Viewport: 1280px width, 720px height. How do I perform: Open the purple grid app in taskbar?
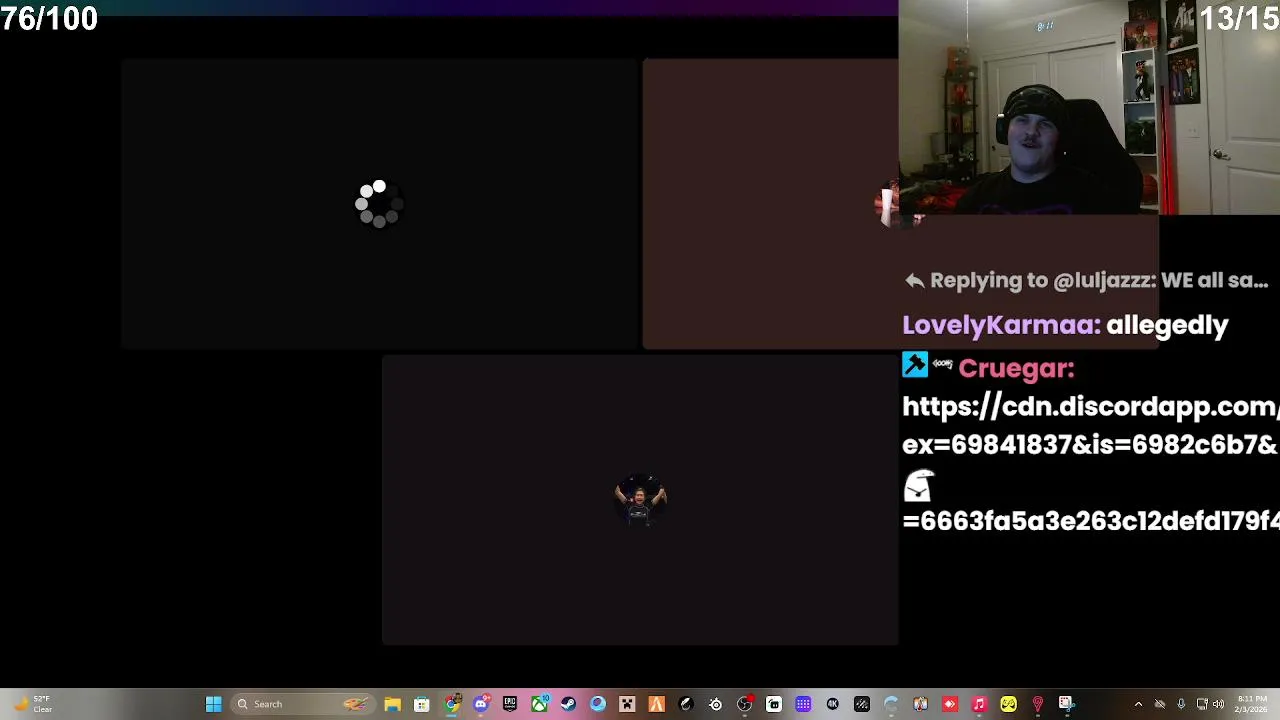pos(803,704)
